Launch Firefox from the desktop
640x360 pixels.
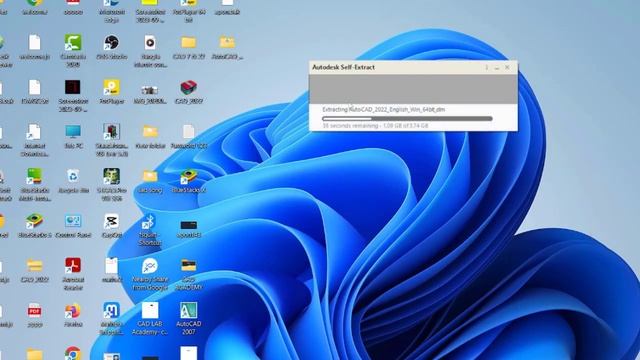73,310
